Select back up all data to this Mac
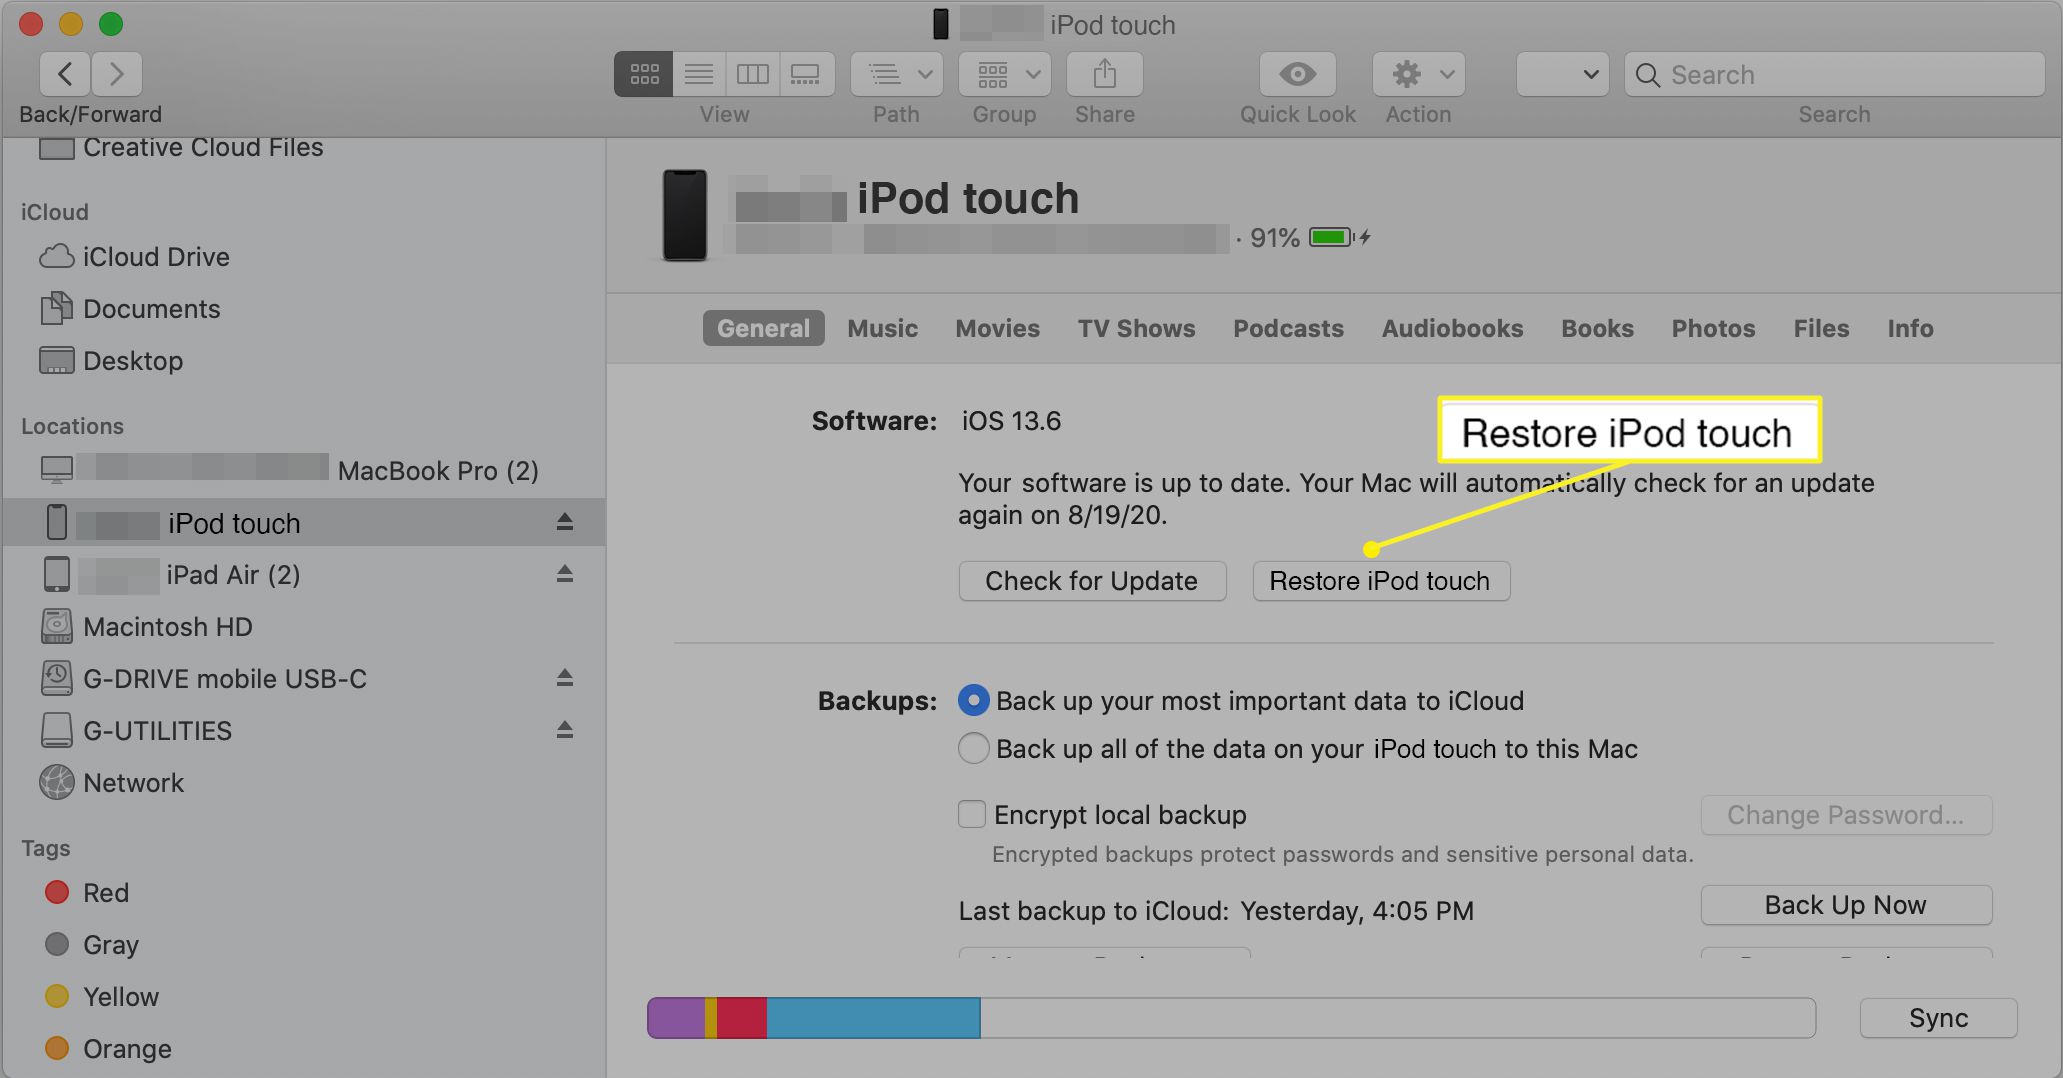This screenshot has width=2063, height=1078. coord(973,748)
